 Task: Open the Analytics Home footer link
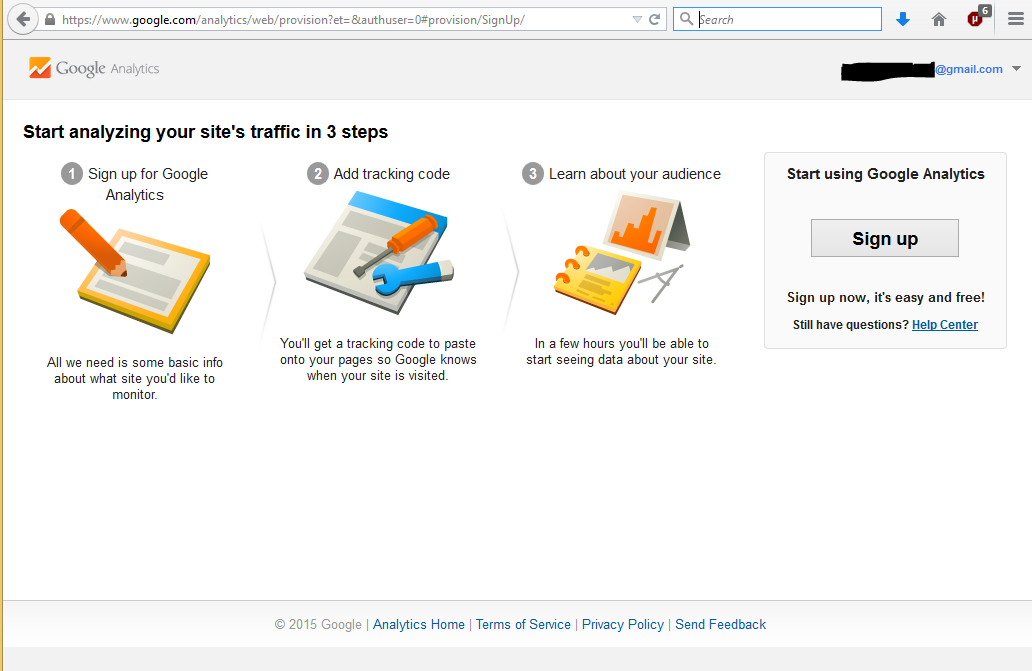pos(419,624)
